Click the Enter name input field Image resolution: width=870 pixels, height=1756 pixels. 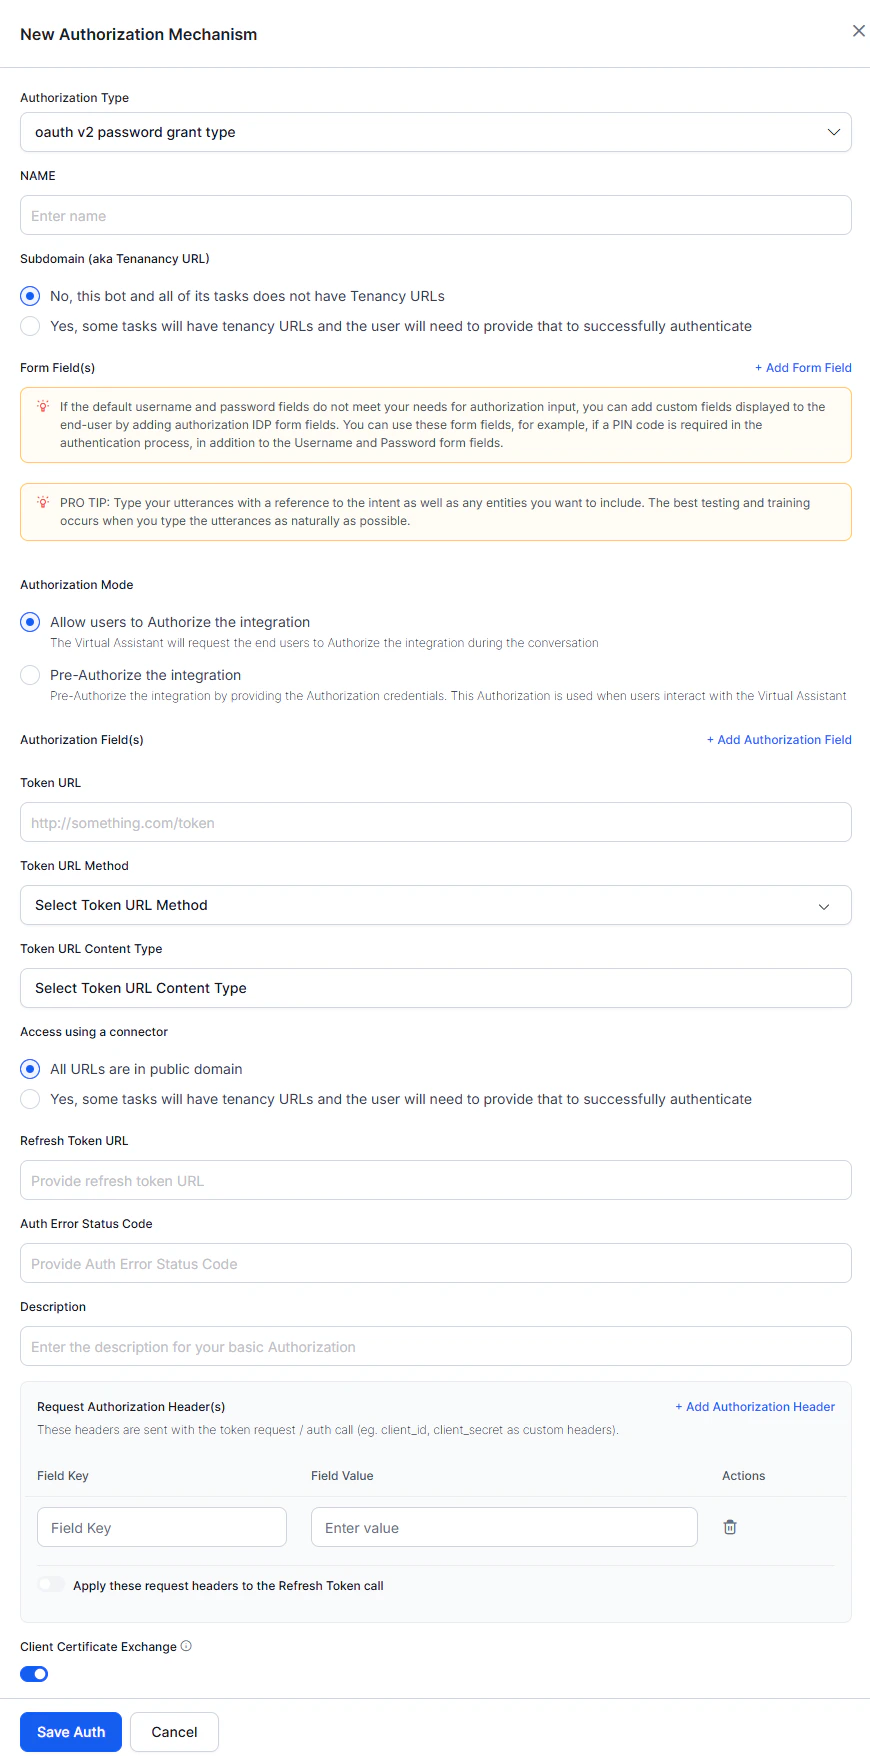[435, 214]
